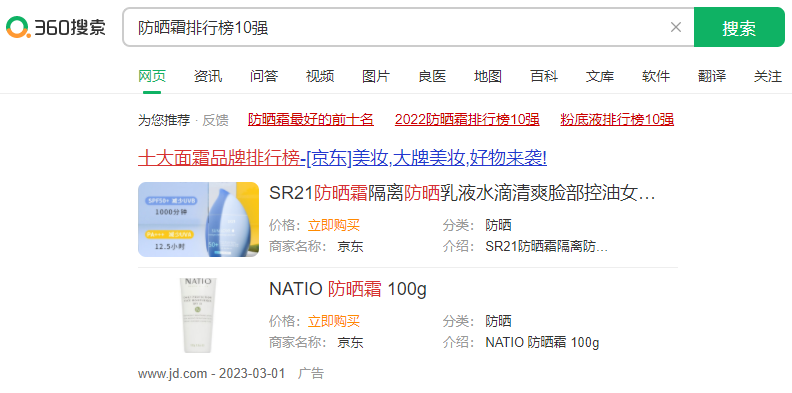This screenshot has height=393, width=792.
Task: Open the 地图 tab
Action: (x=488, y=76)
